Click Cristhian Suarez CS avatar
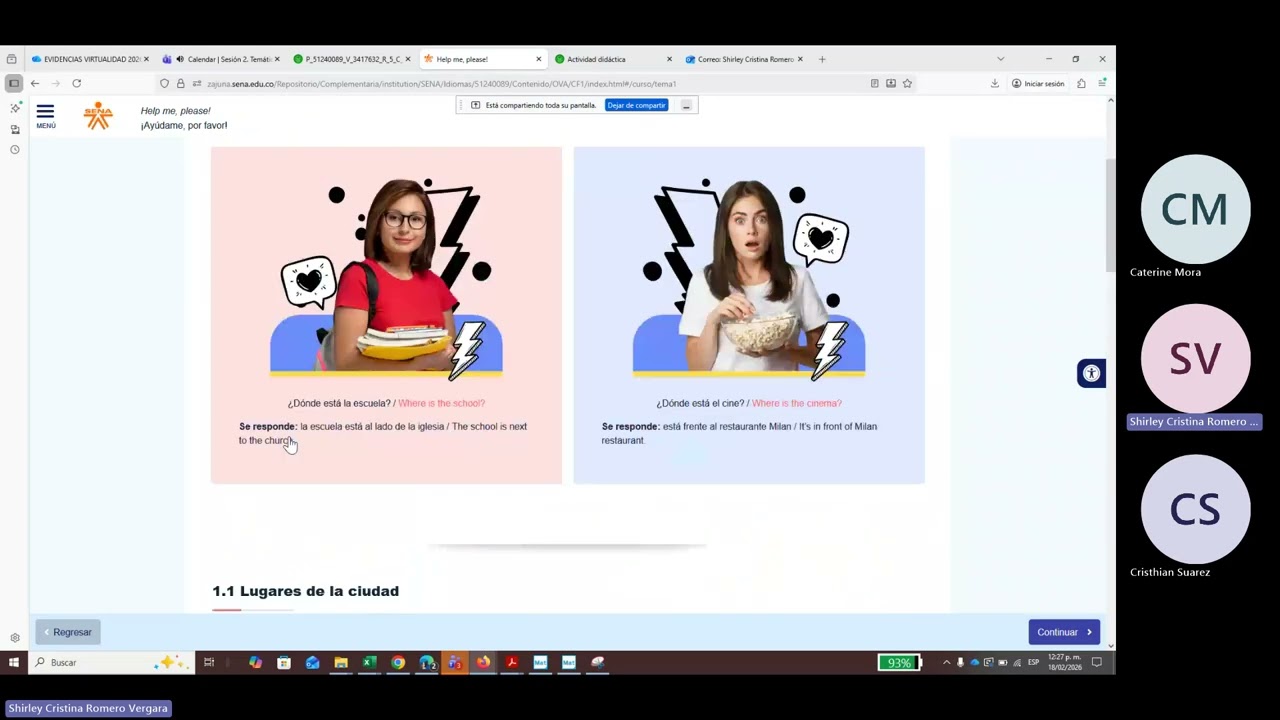Image resolution: width=1280 pixels, height=720 pixels. coord(1195,509)
